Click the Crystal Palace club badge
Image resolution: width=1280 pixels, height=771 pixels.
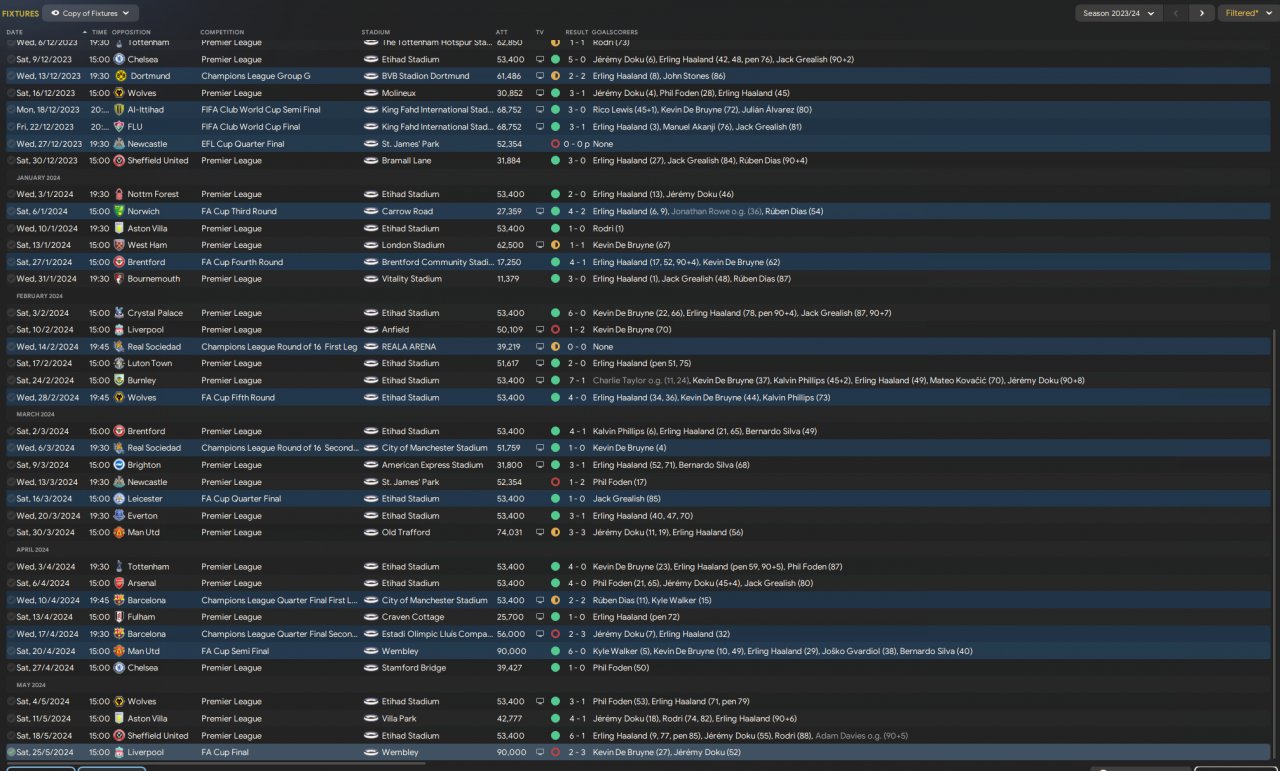pos(119,313)
